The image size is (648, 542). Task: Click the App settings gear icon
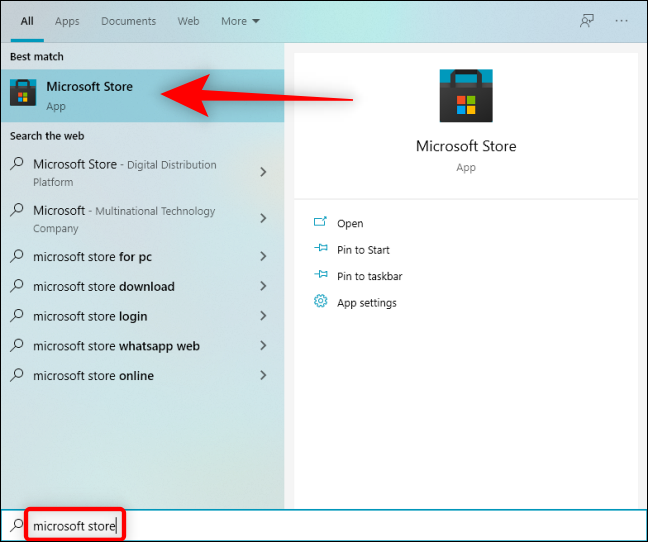(x=320, y=301)
